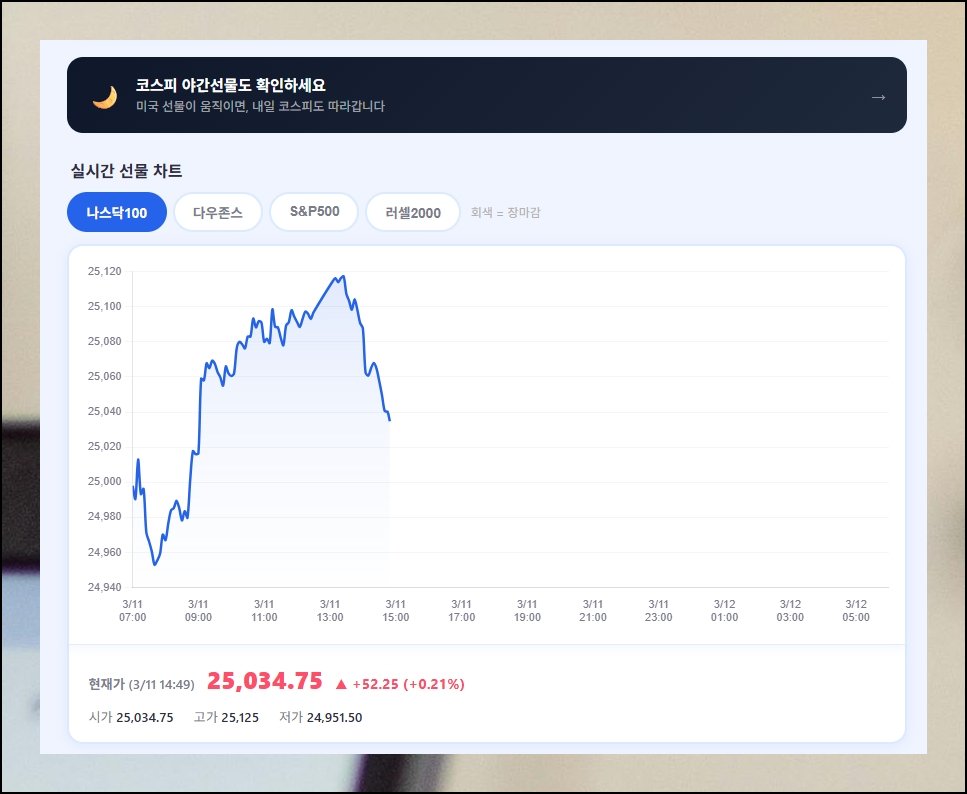Click the 3/11 13:00 time label

coord(330,611)
